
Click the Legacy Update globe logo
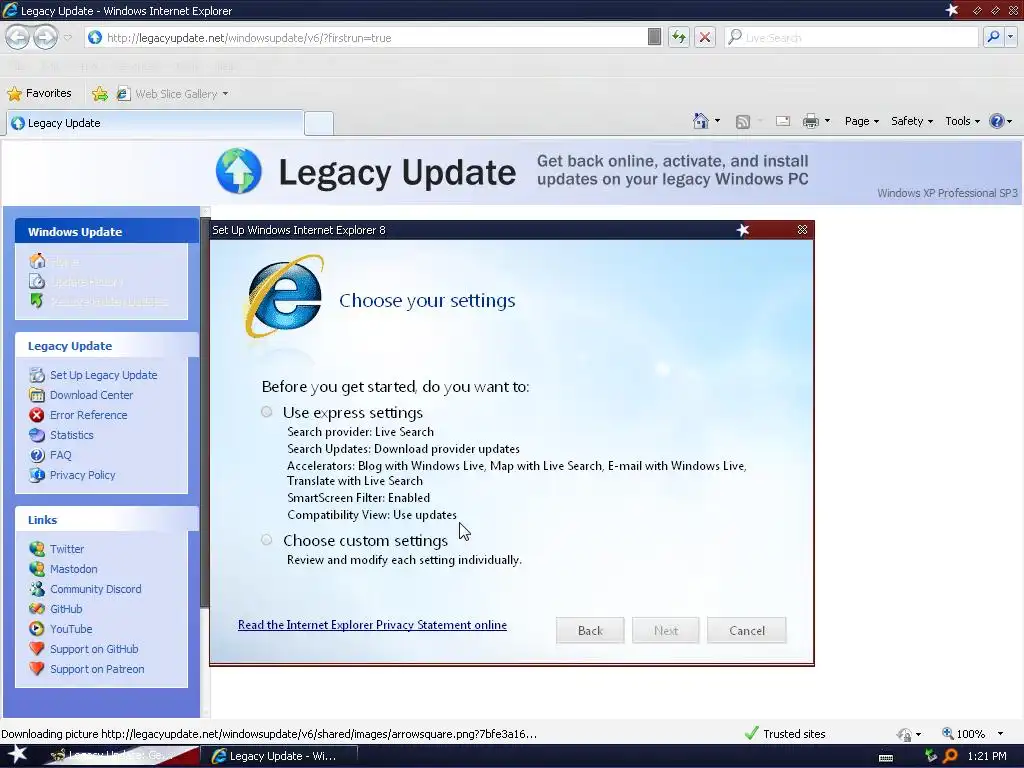click(238, 171)
